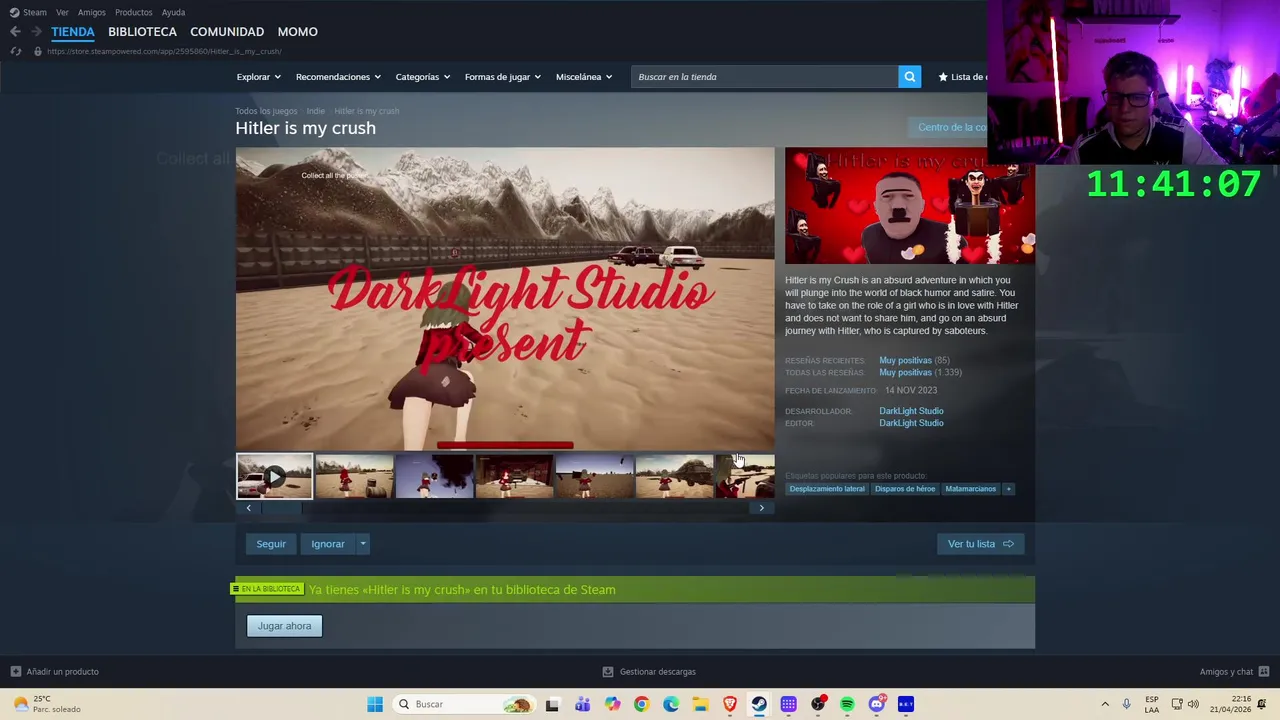This screenshot has width=1280, height=720.
Task: Open the DarkLight Studio editor link
Action: point(911,423)
